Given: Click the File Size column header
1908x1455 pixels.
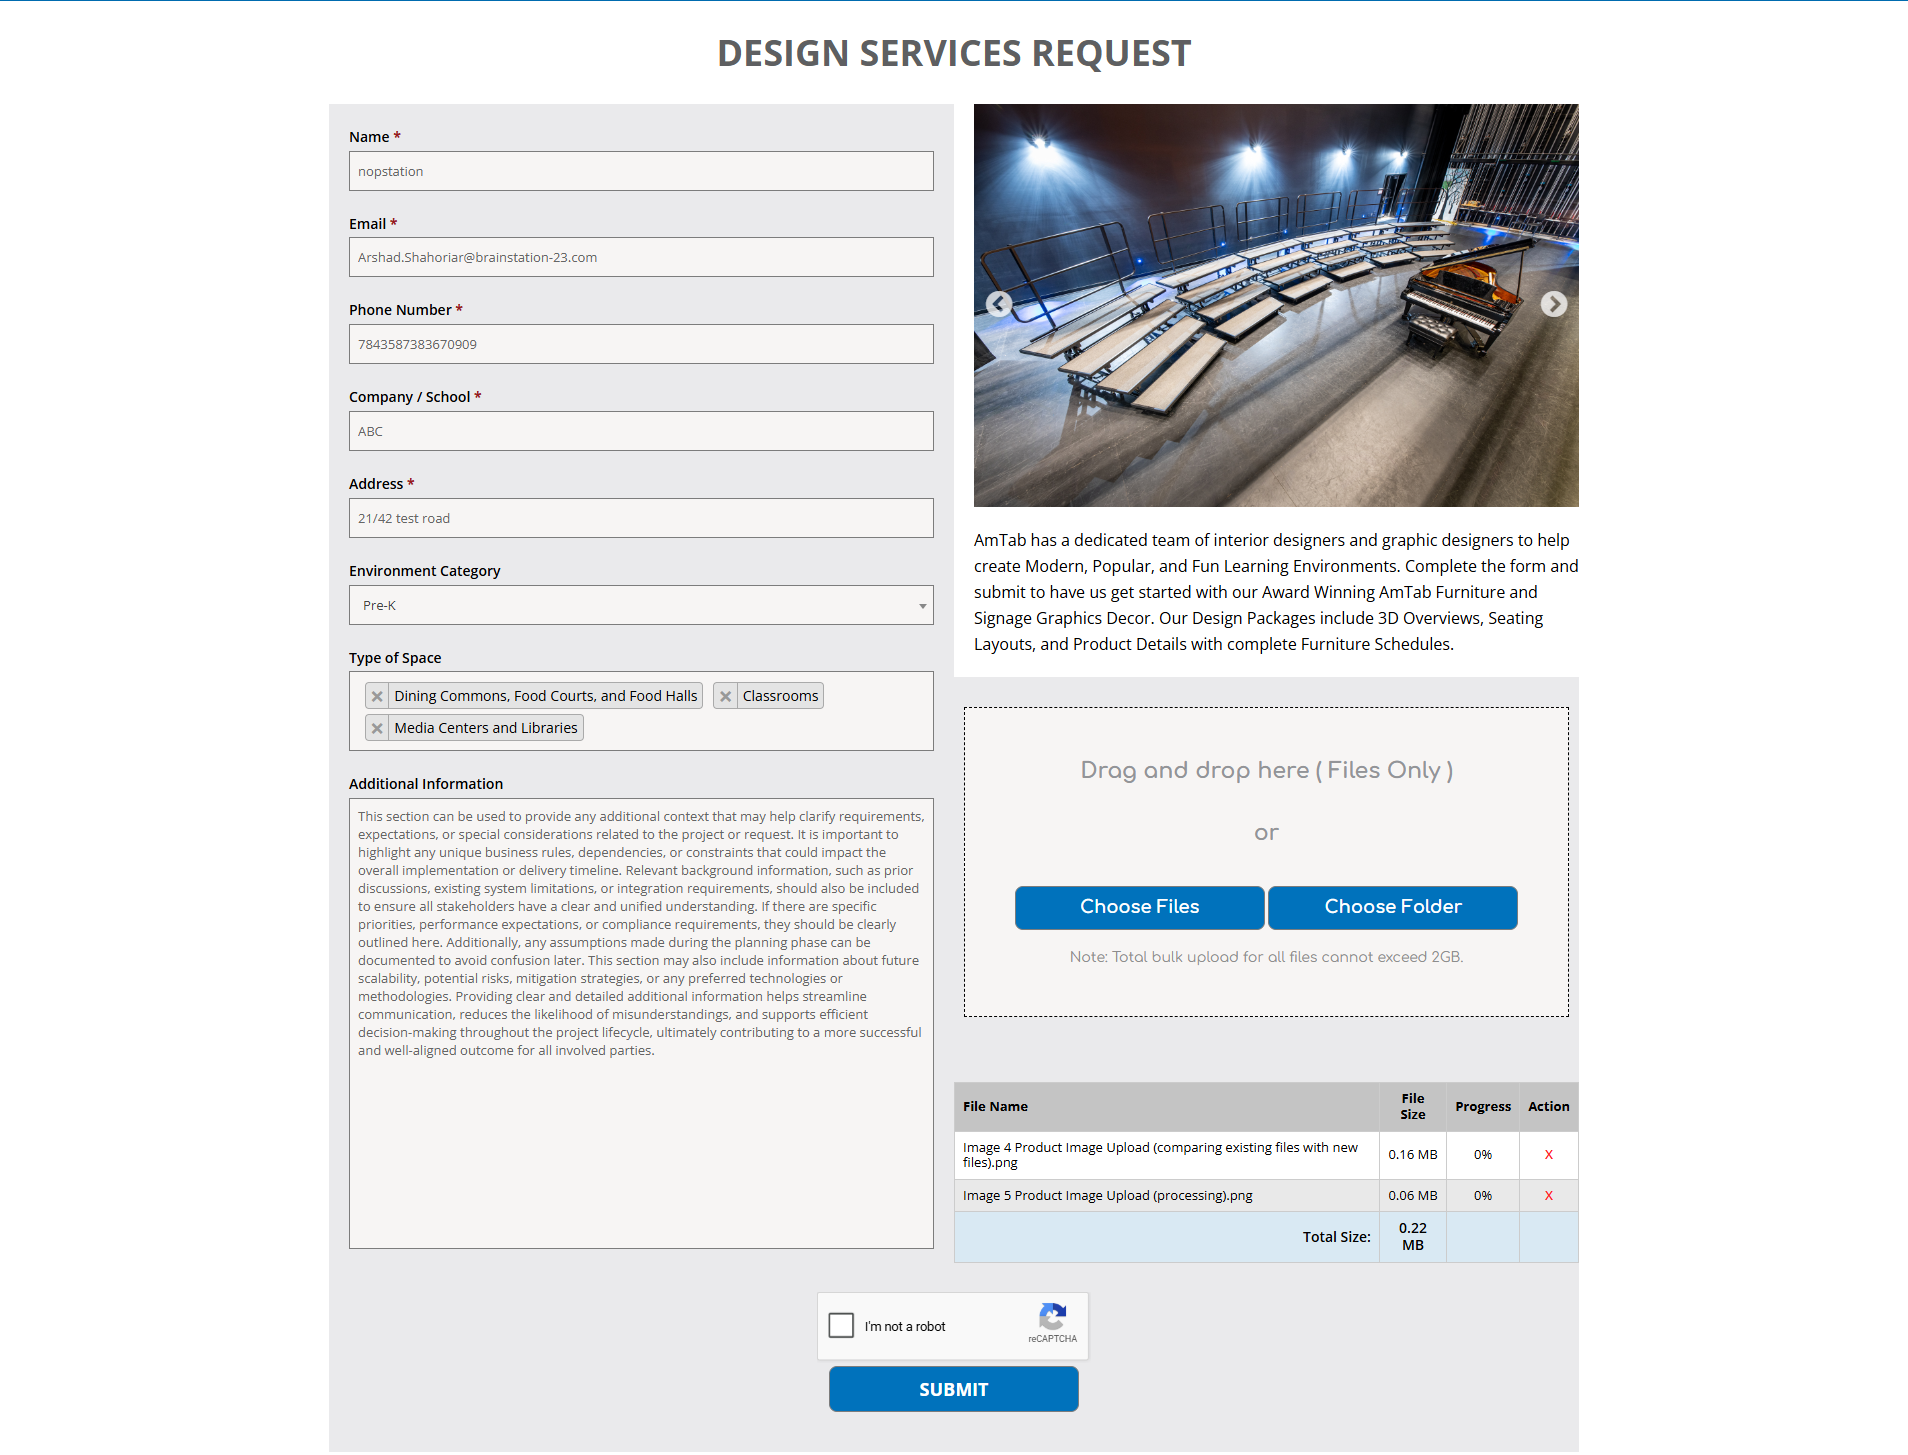Looking at the screenshot, I should click(x=1413, y=1107).
